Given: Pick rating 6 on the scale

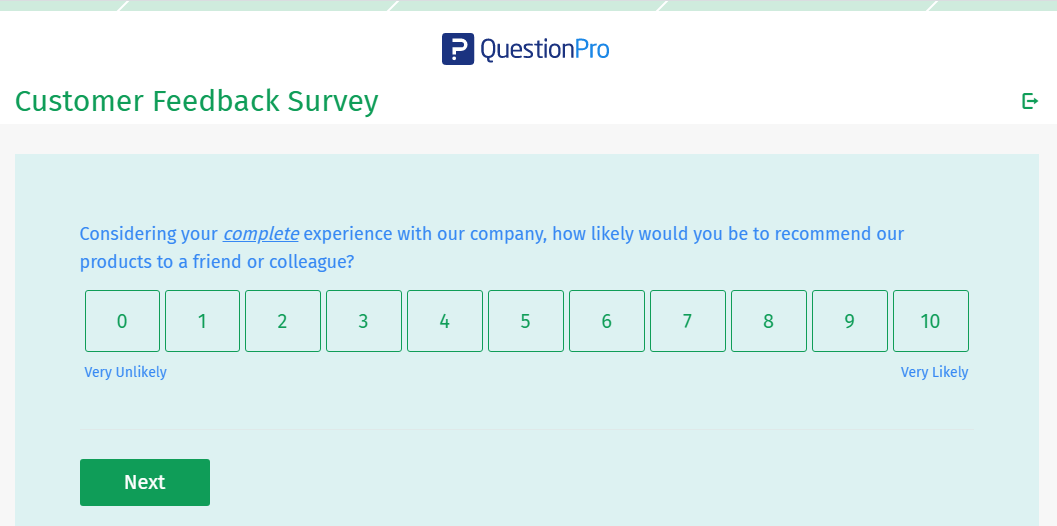Looking at the screenshot, I should point(607,321).
